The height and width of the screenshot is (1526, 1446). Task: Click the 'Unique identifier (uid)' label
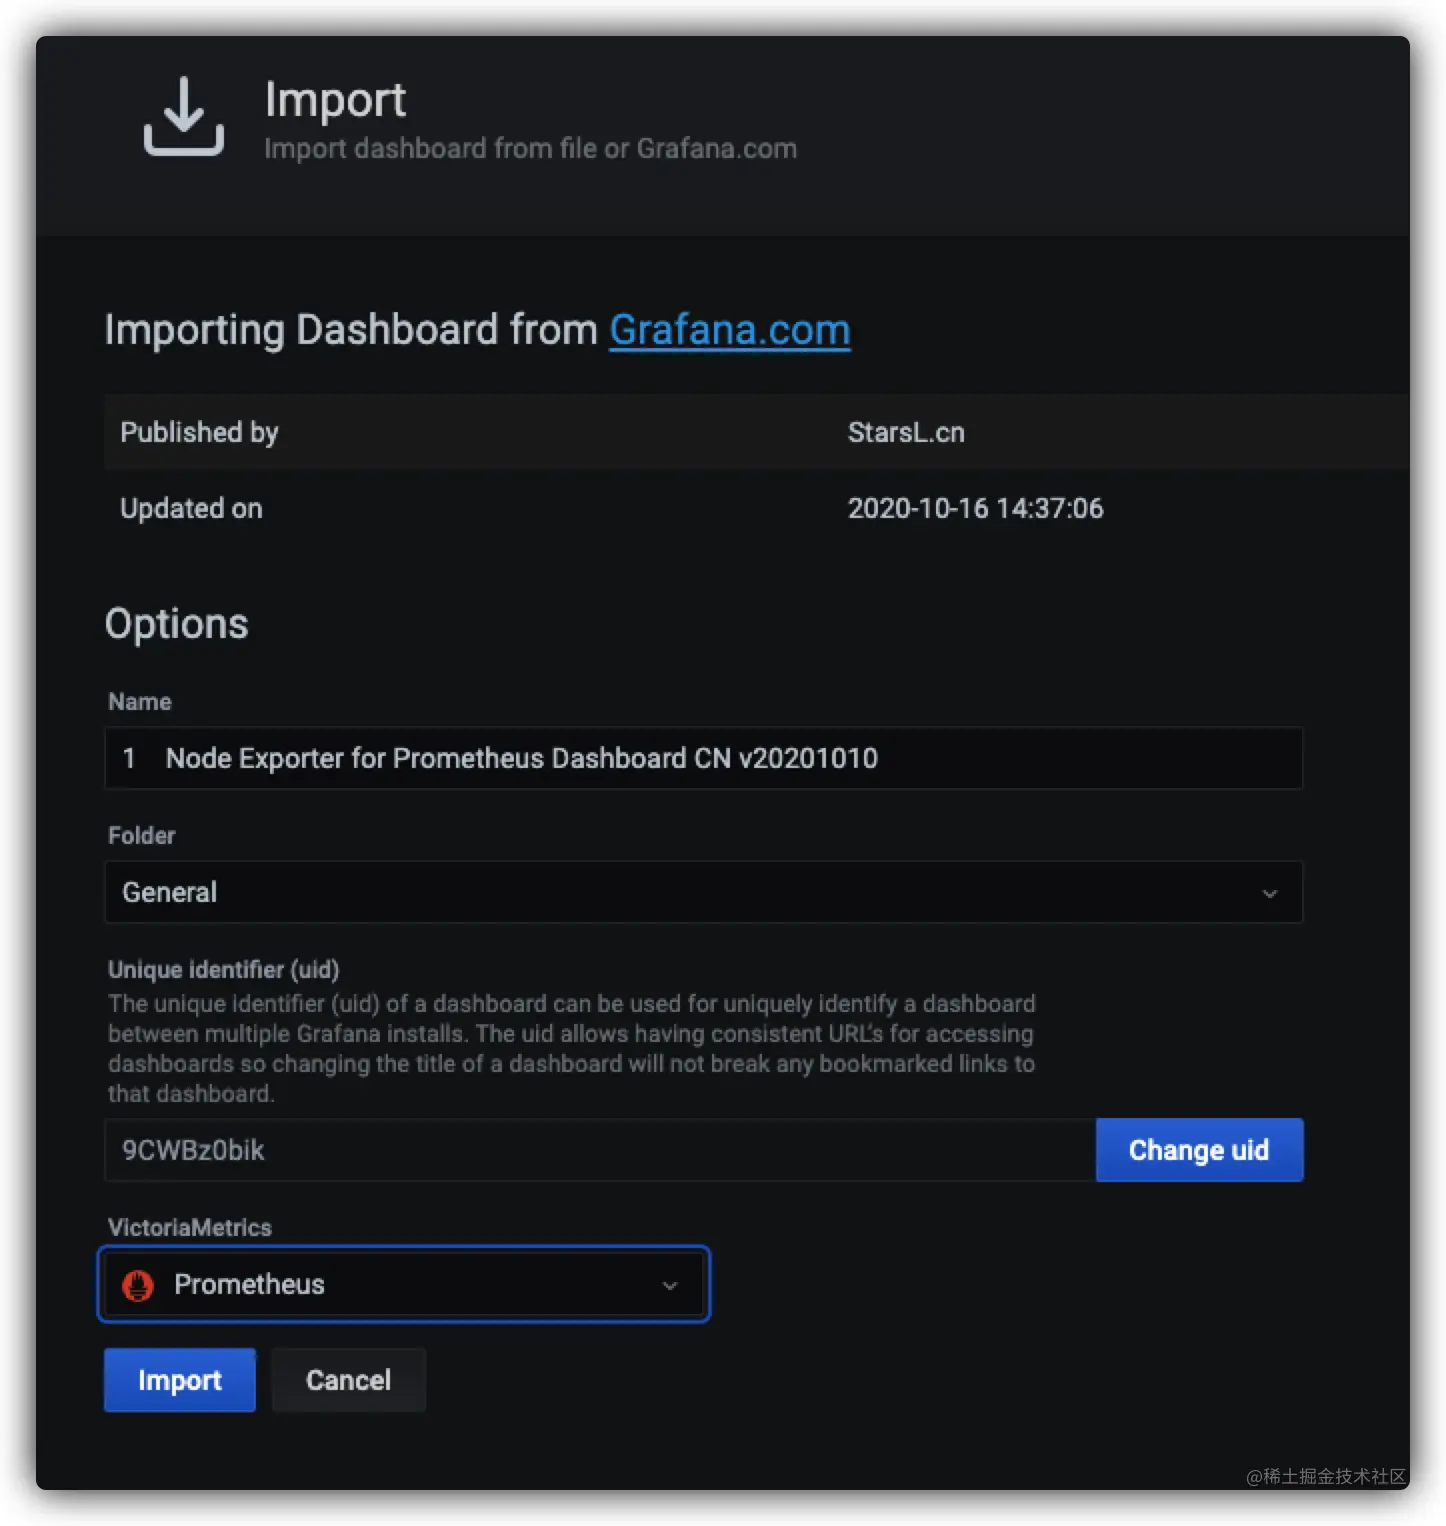[x=224, y=969]
